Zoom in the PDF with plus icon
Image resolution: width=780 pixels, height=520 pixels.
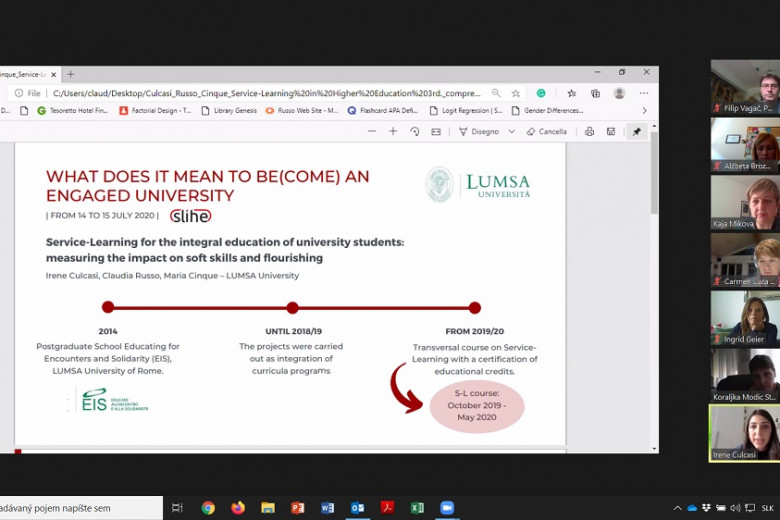[x=393, y=131]
